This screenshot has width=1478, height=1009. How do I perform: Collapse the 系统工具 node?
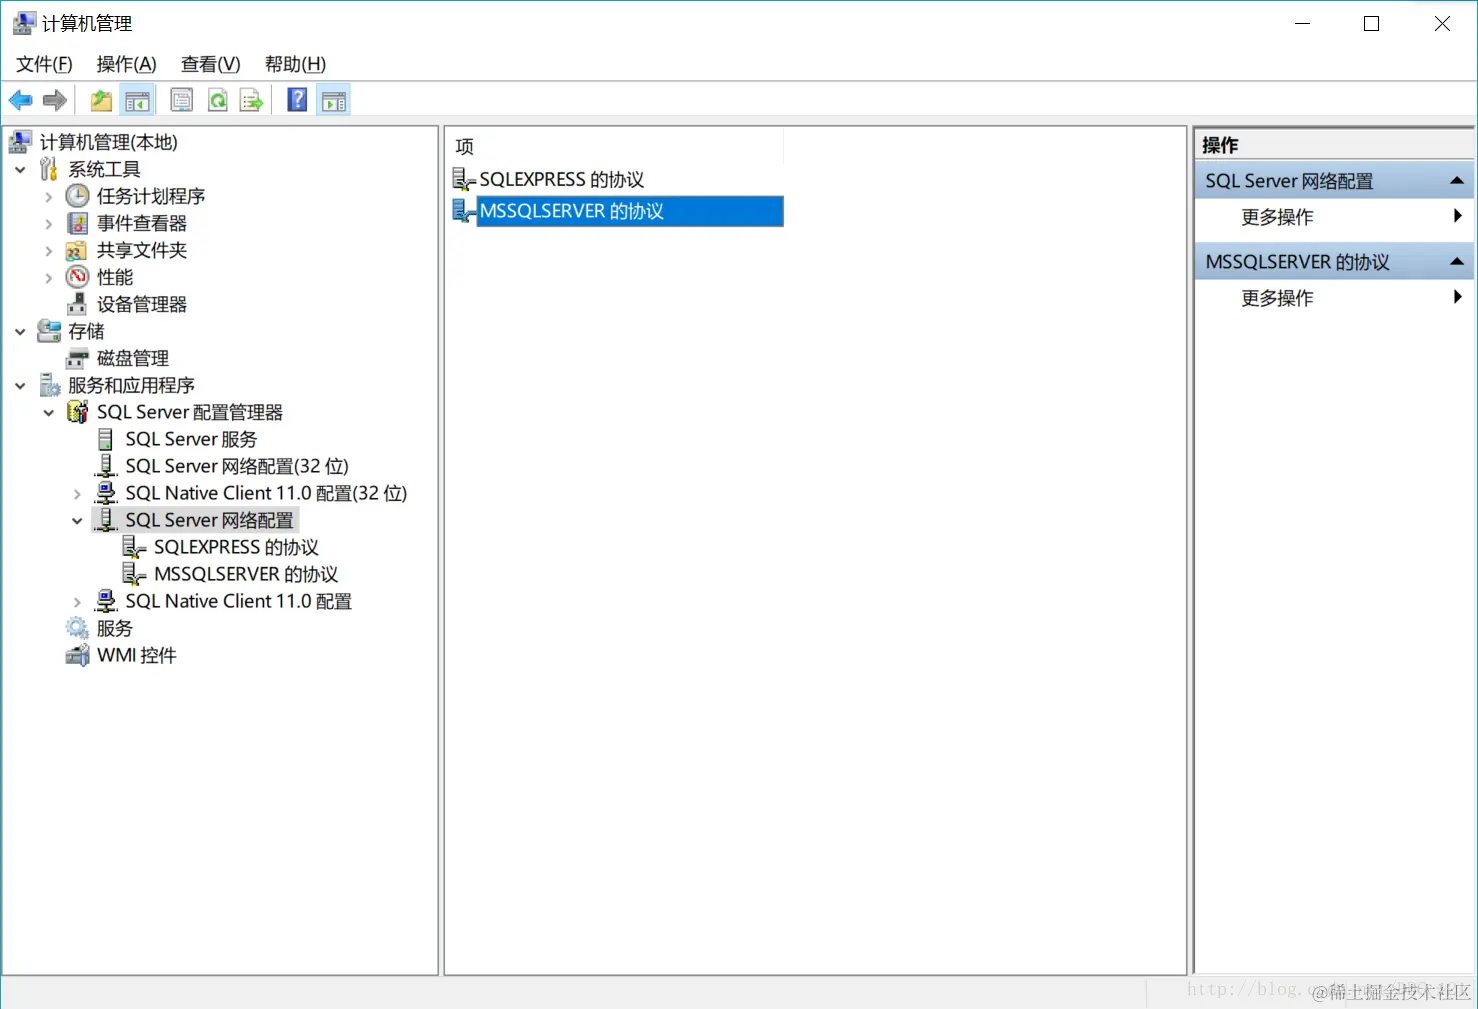20,169
